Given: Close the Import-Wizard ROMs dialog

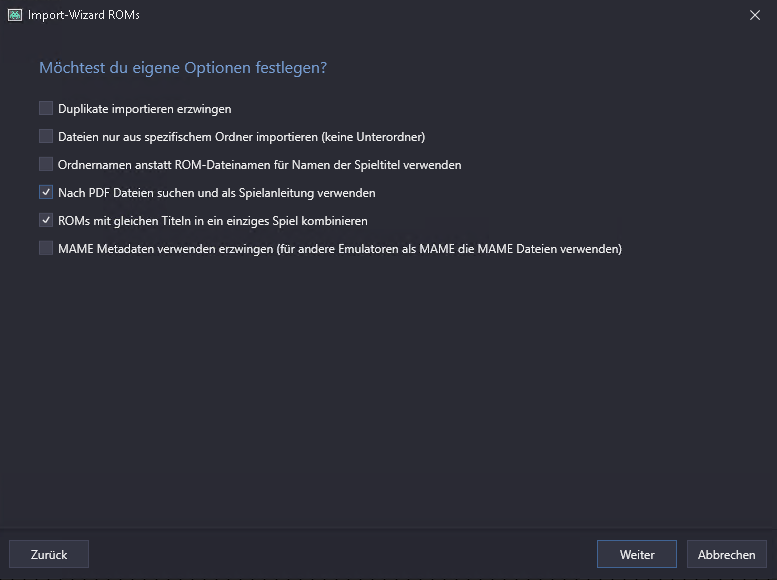Looking at the screenshot, I should pos(755,15).
